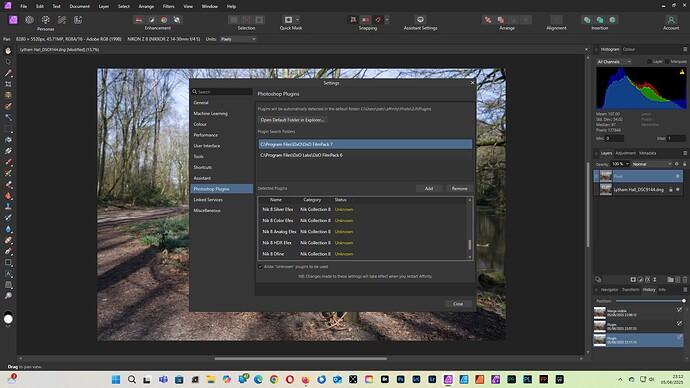
Task: Select the Zoom tool magnifier
Action: 8,296
